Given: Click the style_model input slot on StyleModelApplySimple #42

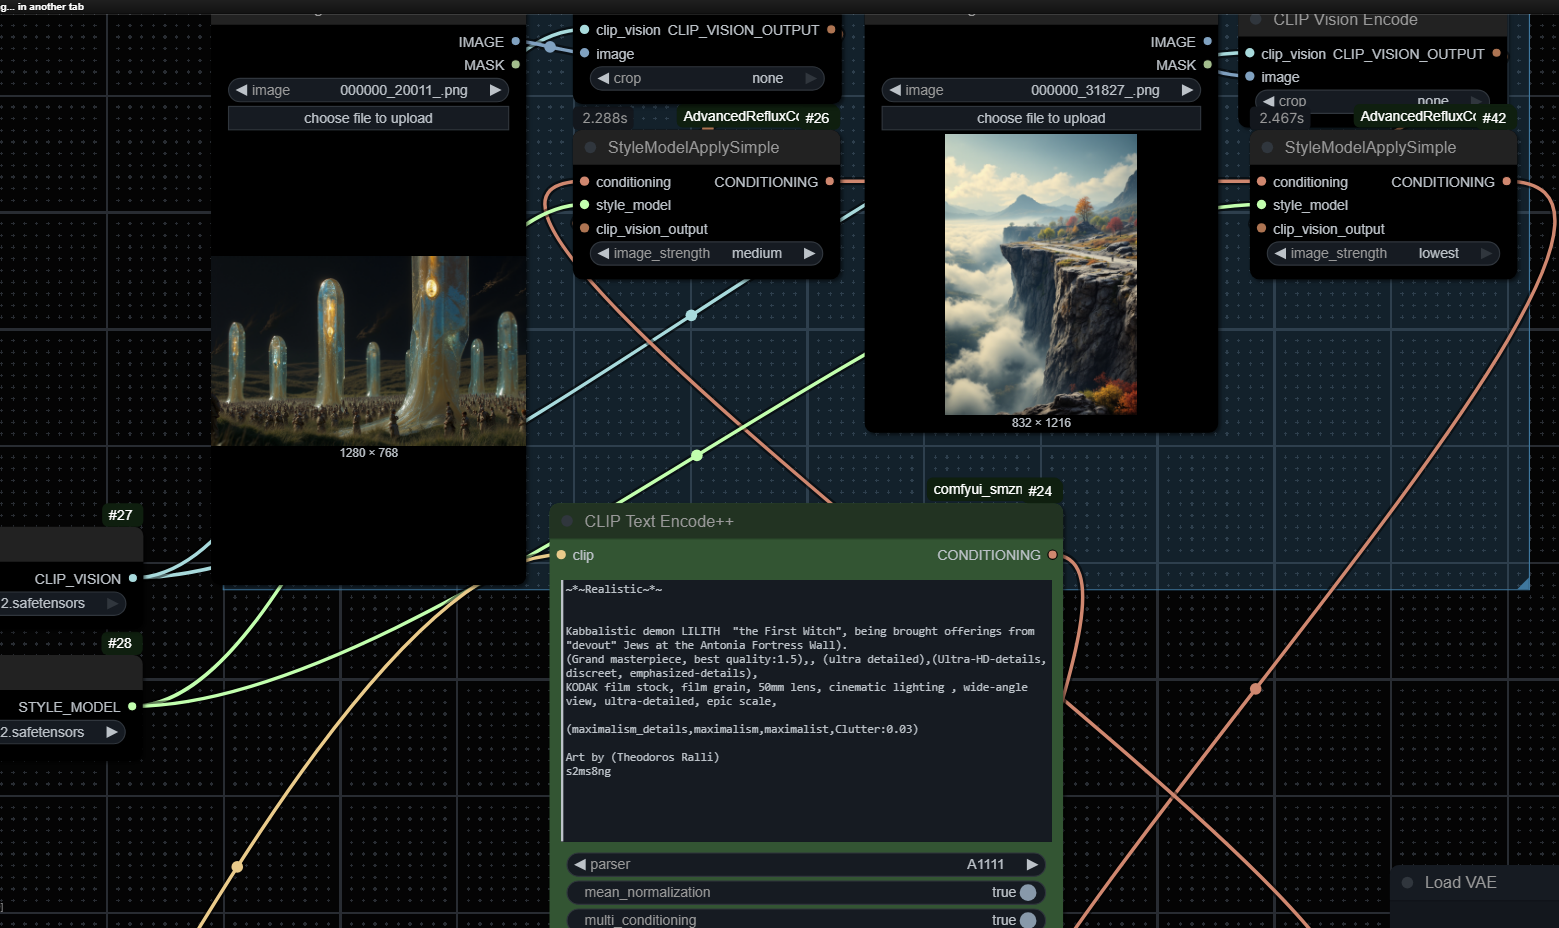Looking at the screenshot, I should pos(1262,205).
